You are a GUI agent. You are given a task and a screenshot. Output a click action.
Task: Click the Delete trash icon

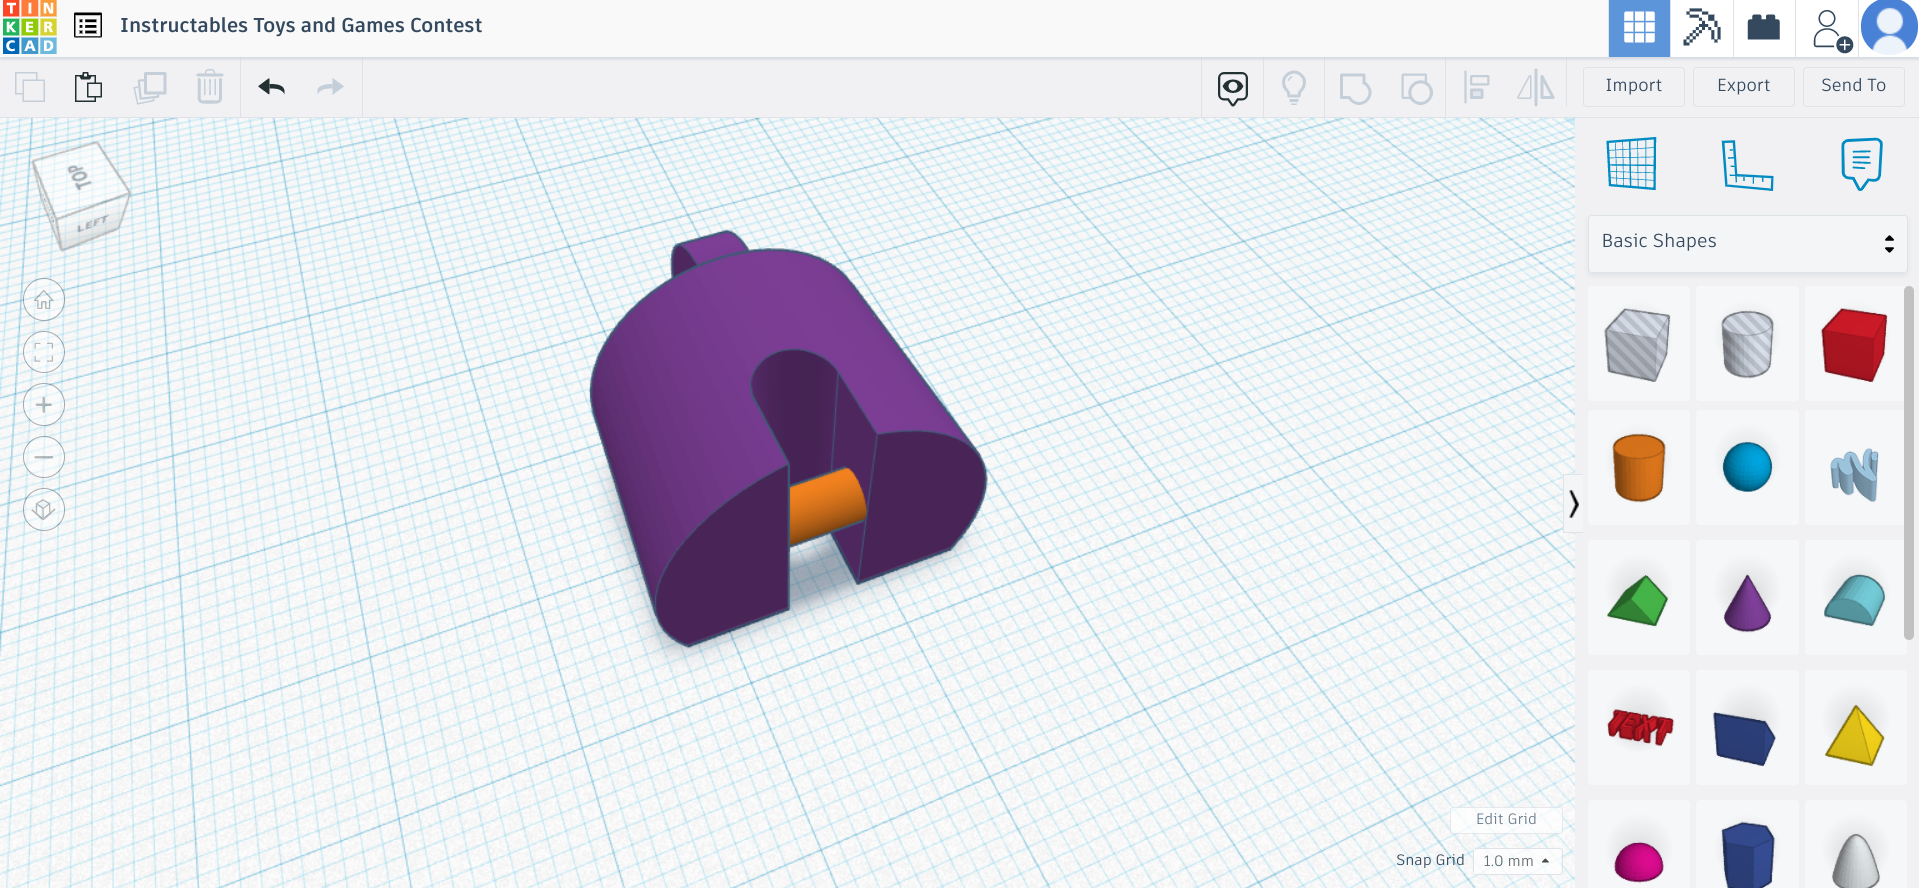coord(210,87)
